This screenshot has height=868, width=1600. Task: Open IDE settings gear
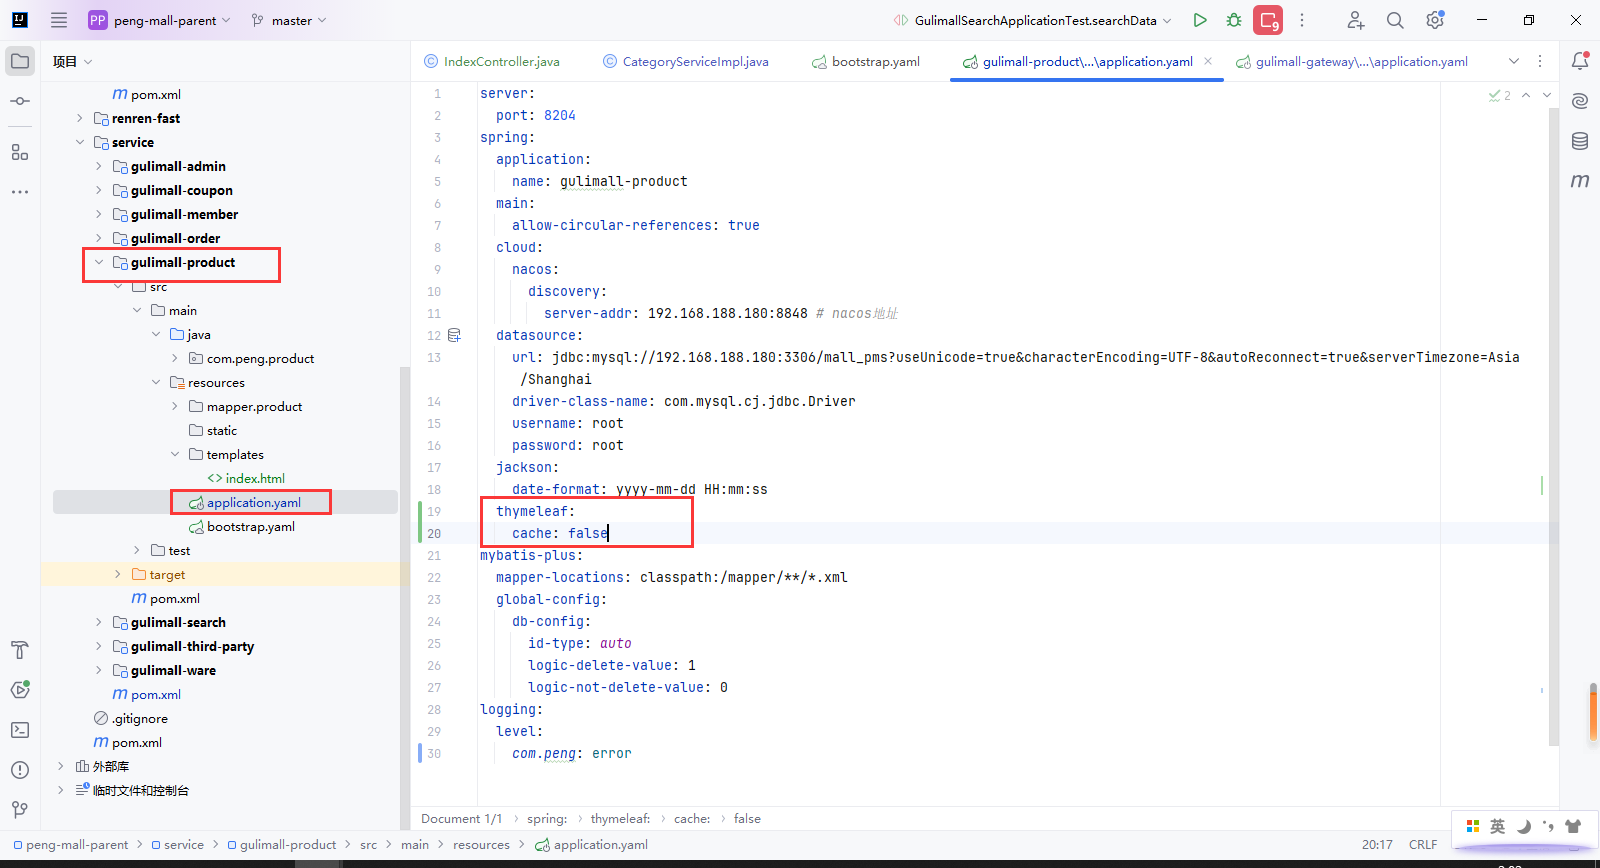pos(1435,20)
